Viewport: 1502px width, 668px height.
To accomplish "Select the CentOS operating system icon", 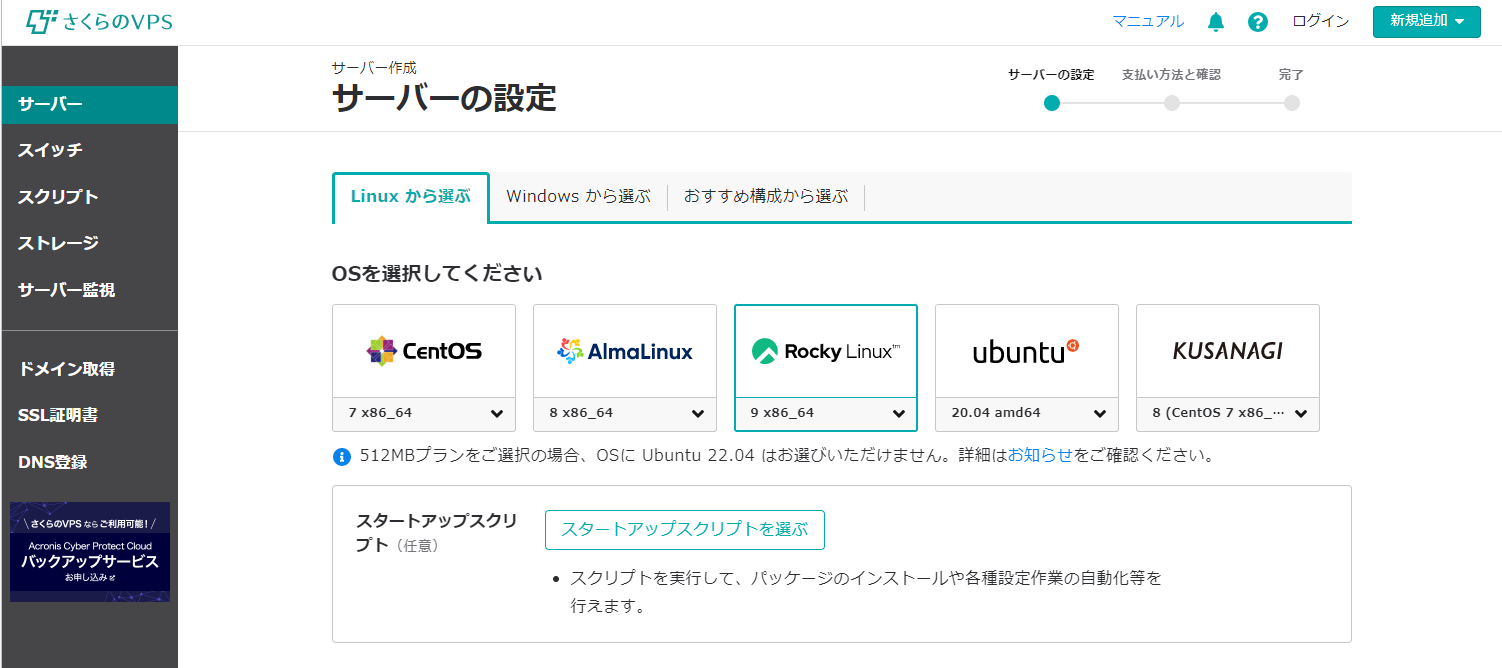I will click(423, 350).
